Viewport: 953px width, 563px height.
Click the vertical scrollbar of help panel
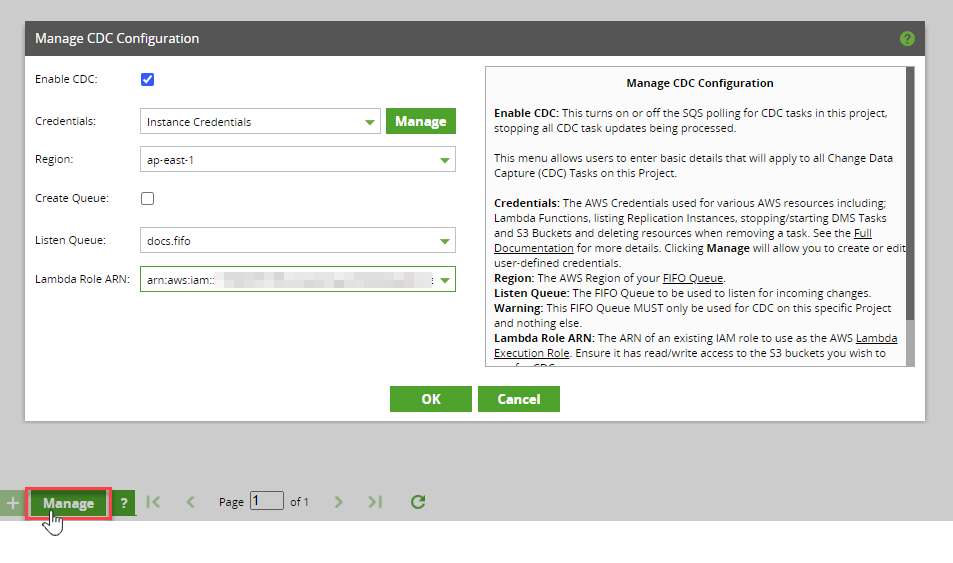pyautogui.click(x=910, y=193)
